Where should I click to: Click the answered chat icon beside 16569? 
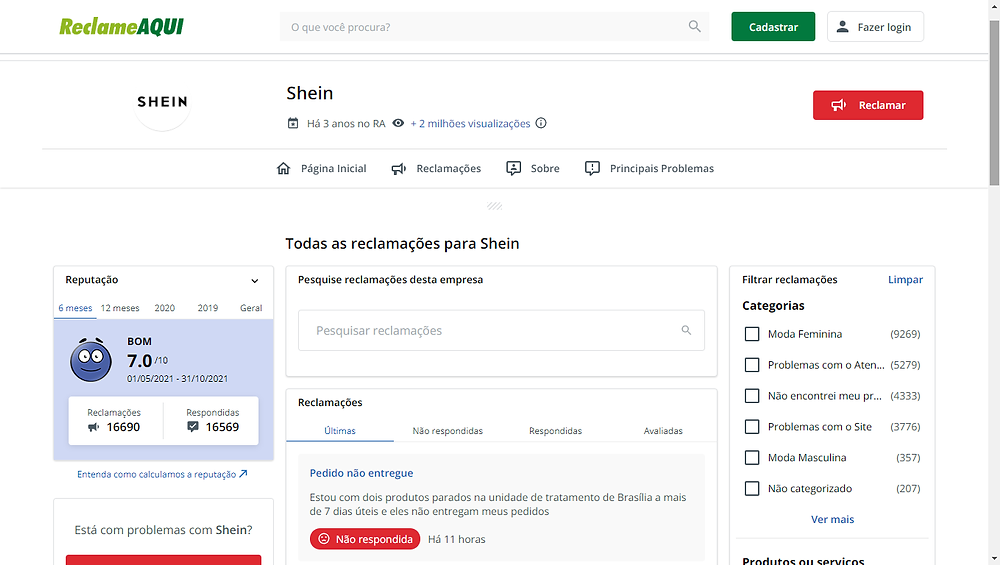pos(193,427)
